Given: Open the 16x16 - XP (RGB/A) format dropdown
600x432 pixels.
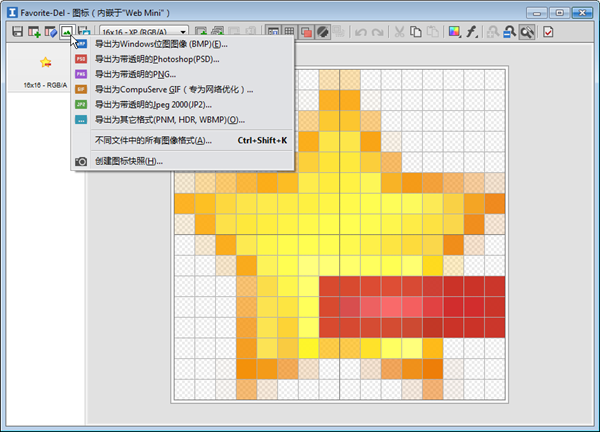Looking at the screenshot, I should point(143,32).
